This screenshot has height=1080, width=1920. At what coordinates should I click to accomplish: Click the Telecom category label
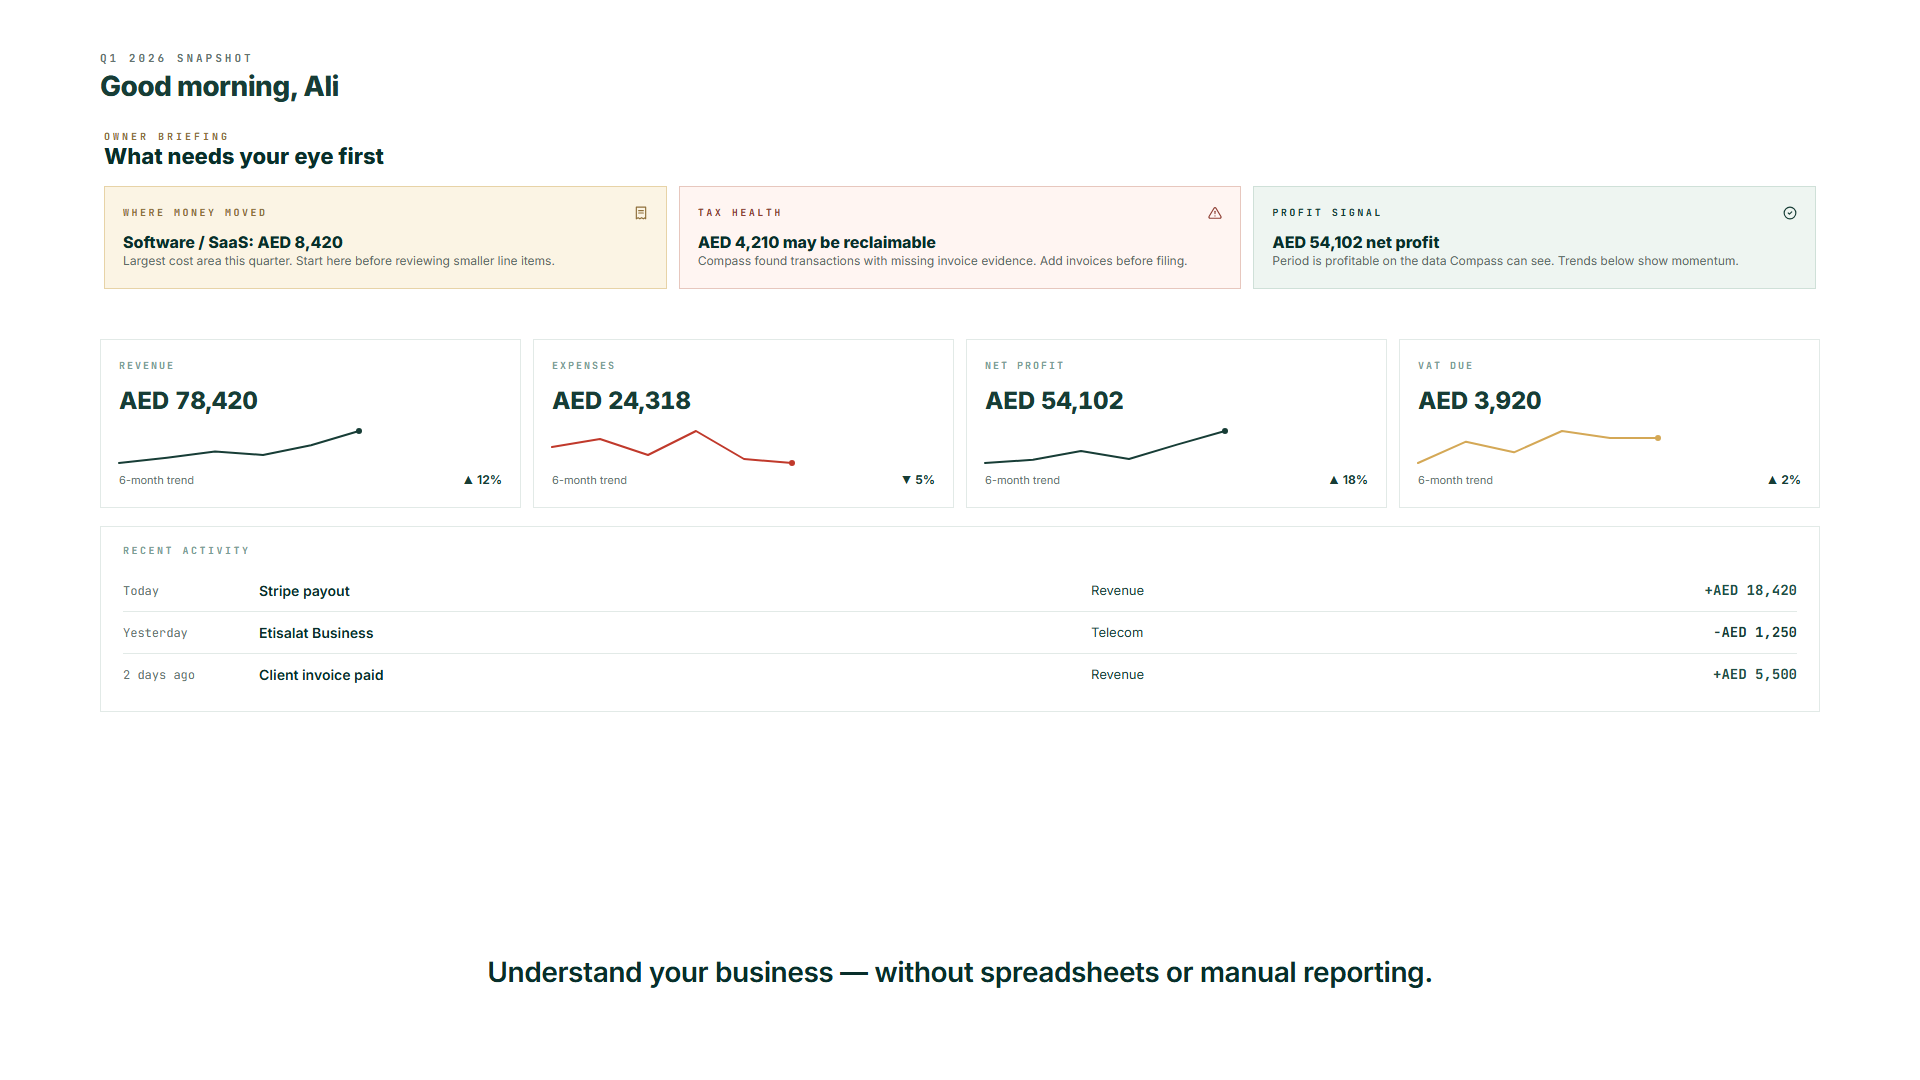1117,633
